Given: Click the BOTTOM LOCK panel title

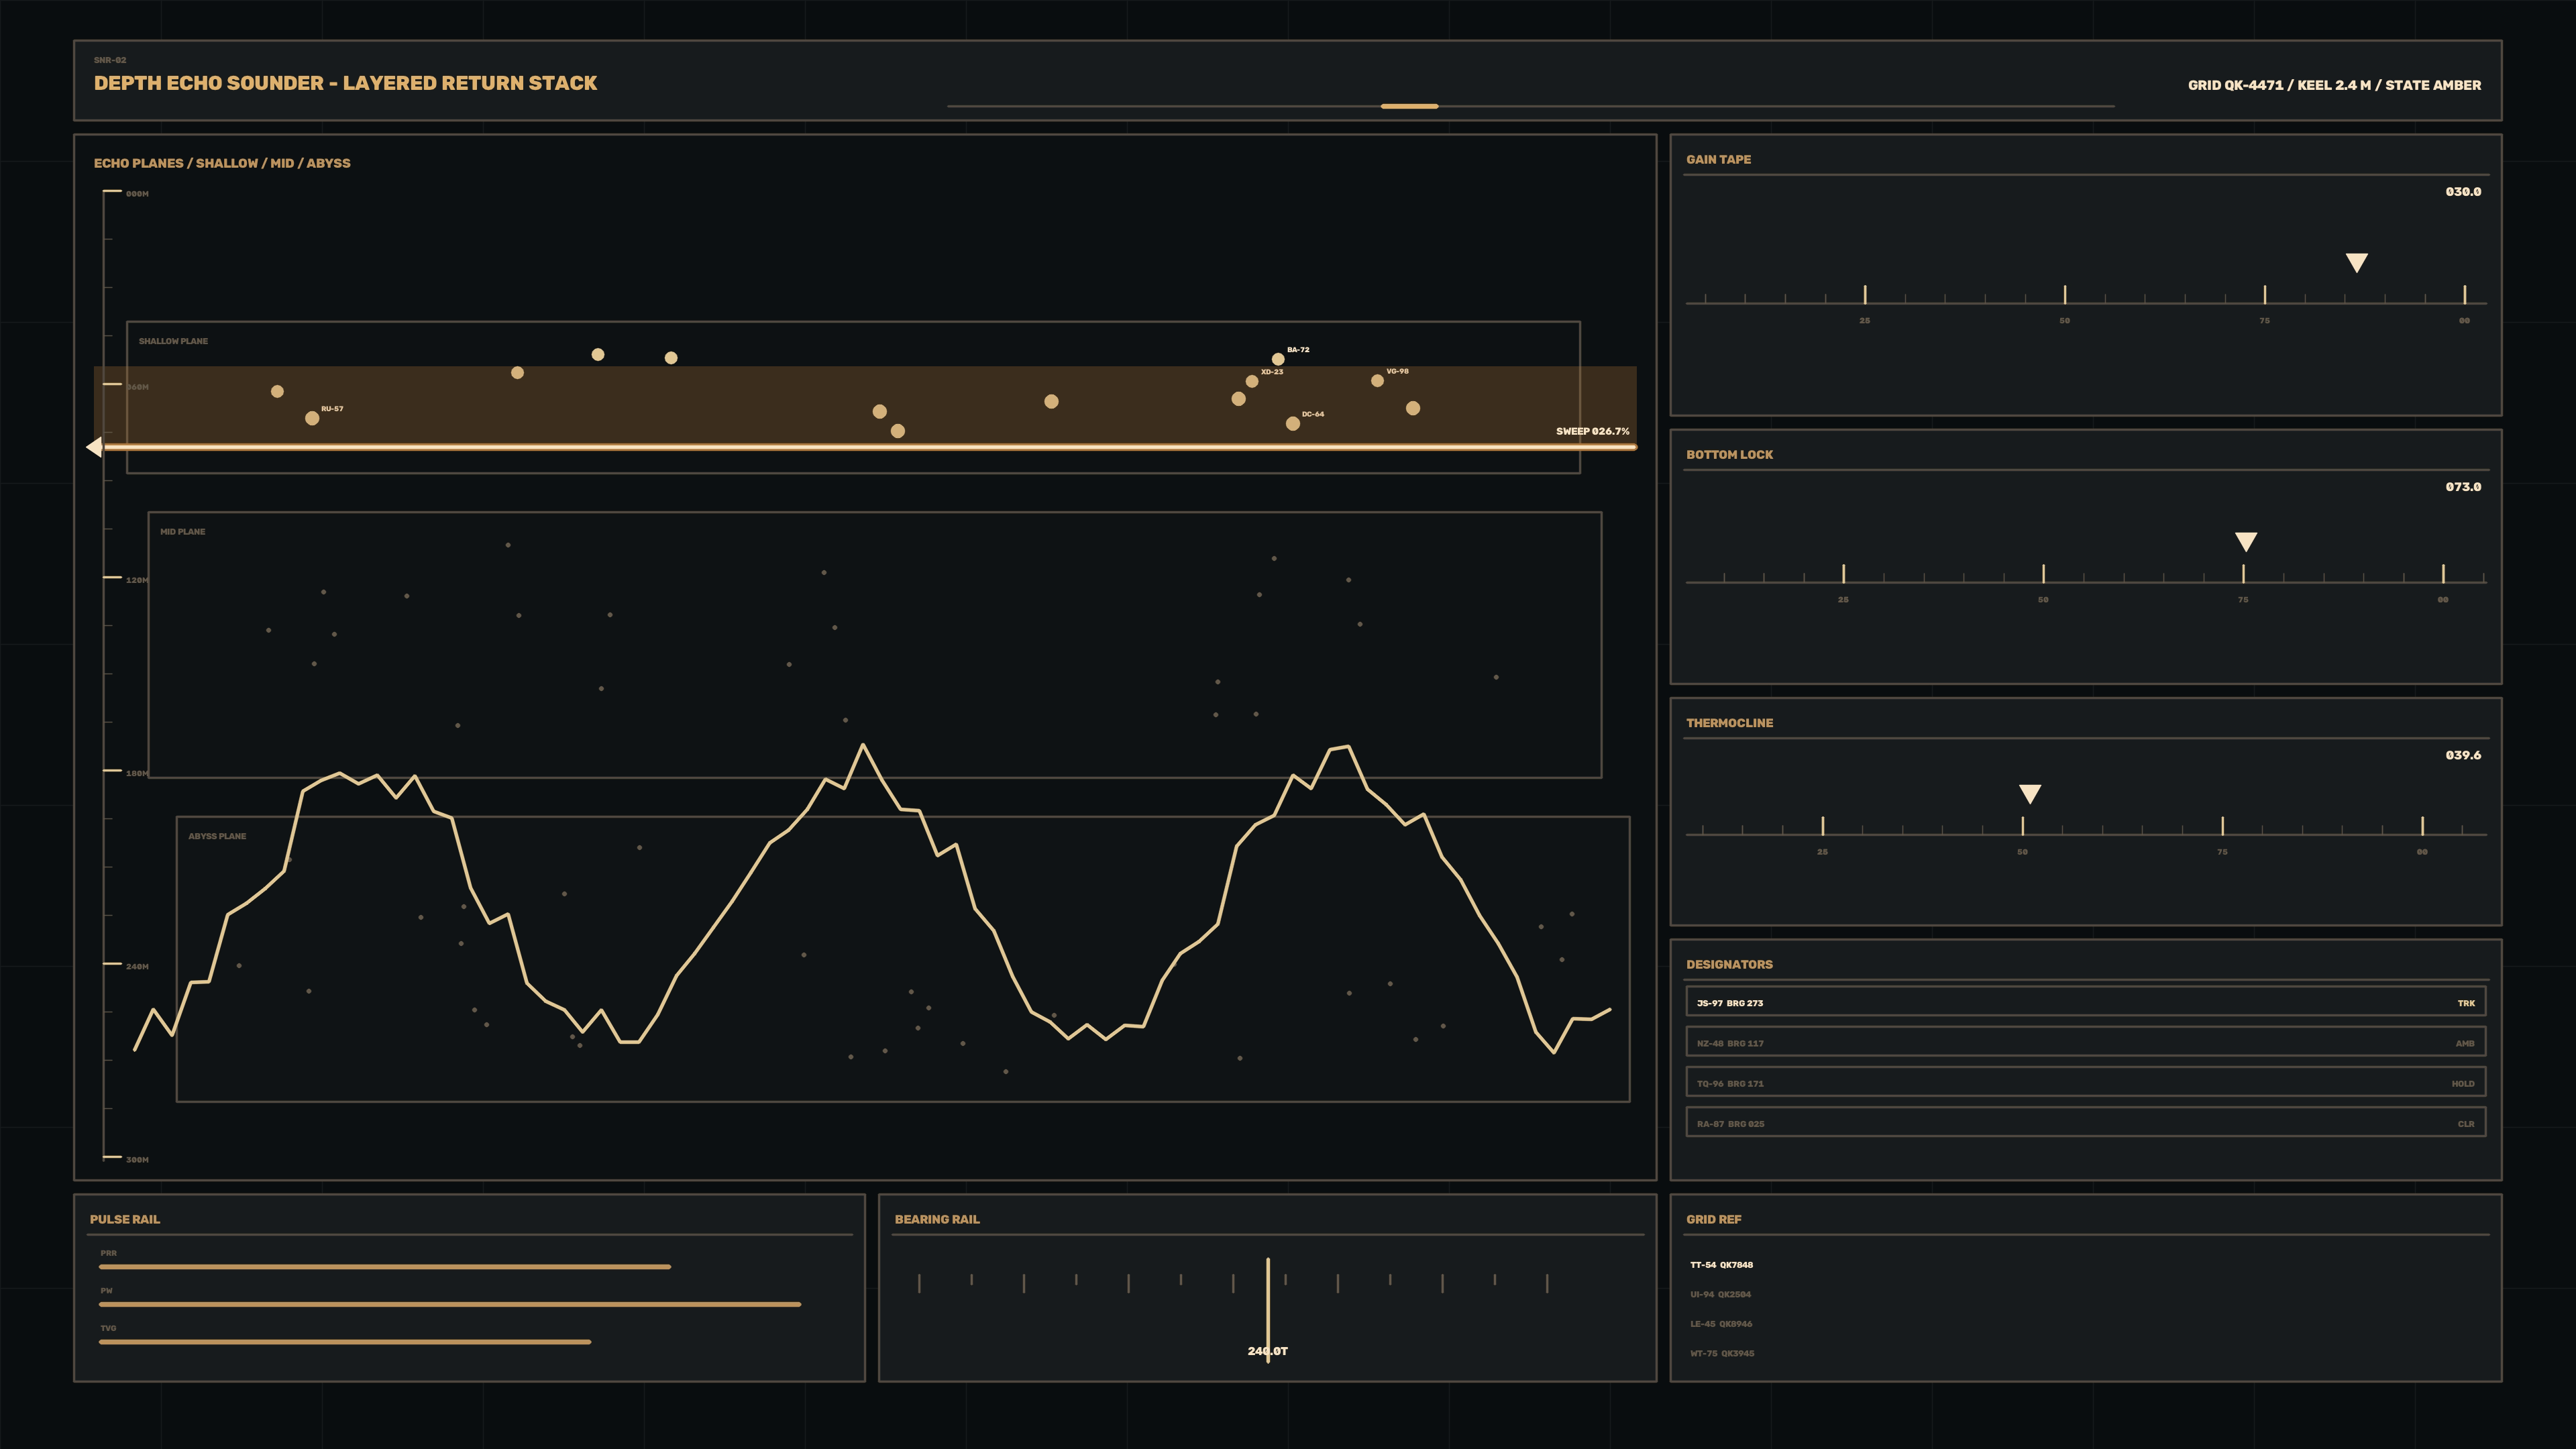Looking at the screenshot, I should point(1729,454).
